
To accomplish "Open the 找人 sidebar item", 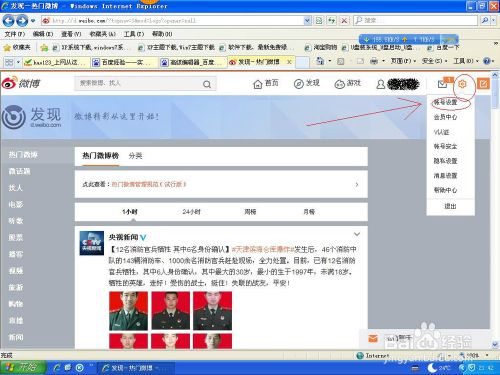I will tap(16, 188).
